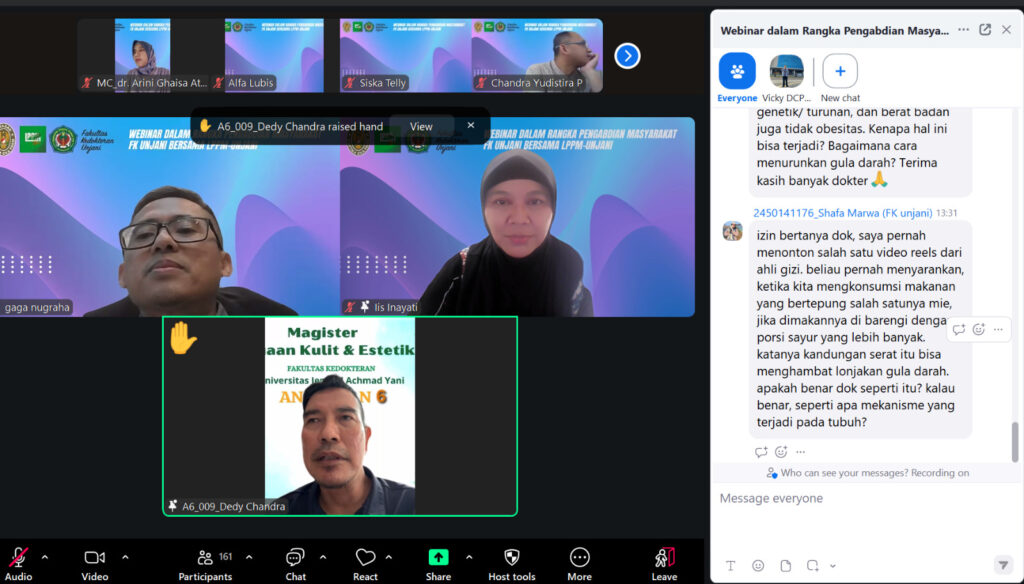Start screen Share with green icon
1024x584 pixels.
click(x=438, y=558)
